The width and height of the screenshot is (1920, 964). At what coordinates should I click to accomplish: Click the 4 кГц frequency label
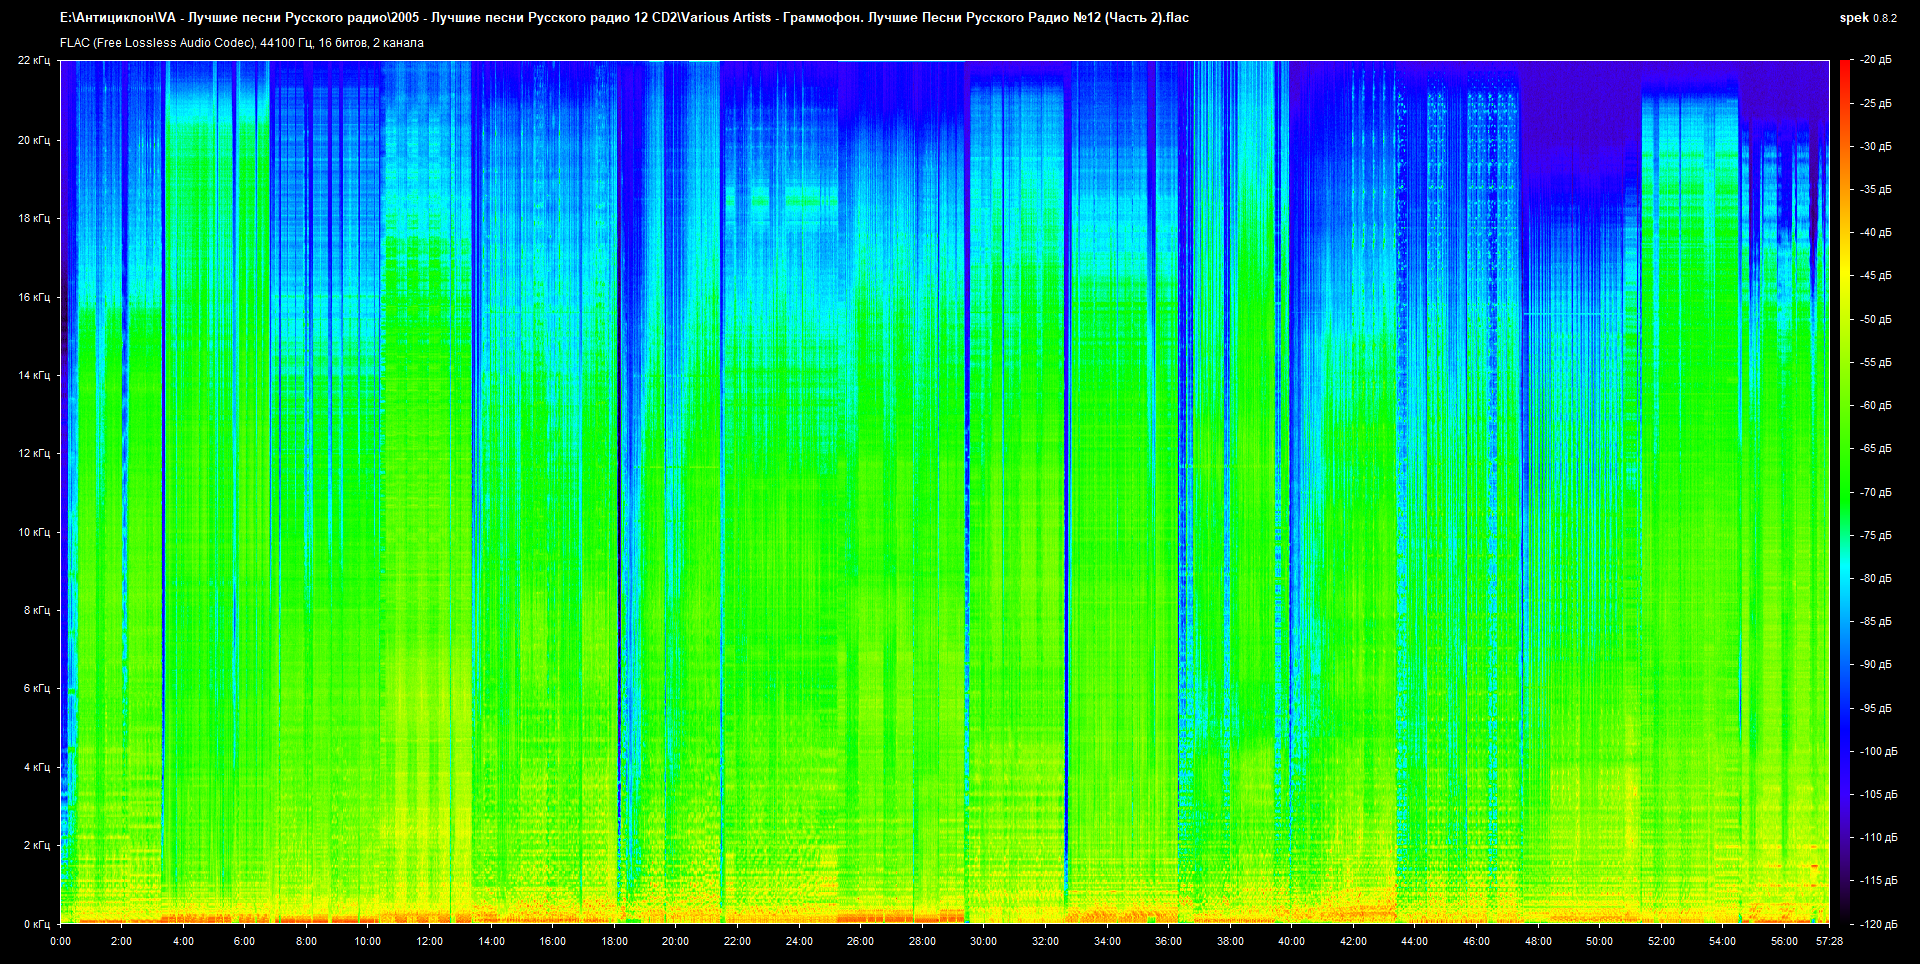pyautogui.click(x=36, y=767)
